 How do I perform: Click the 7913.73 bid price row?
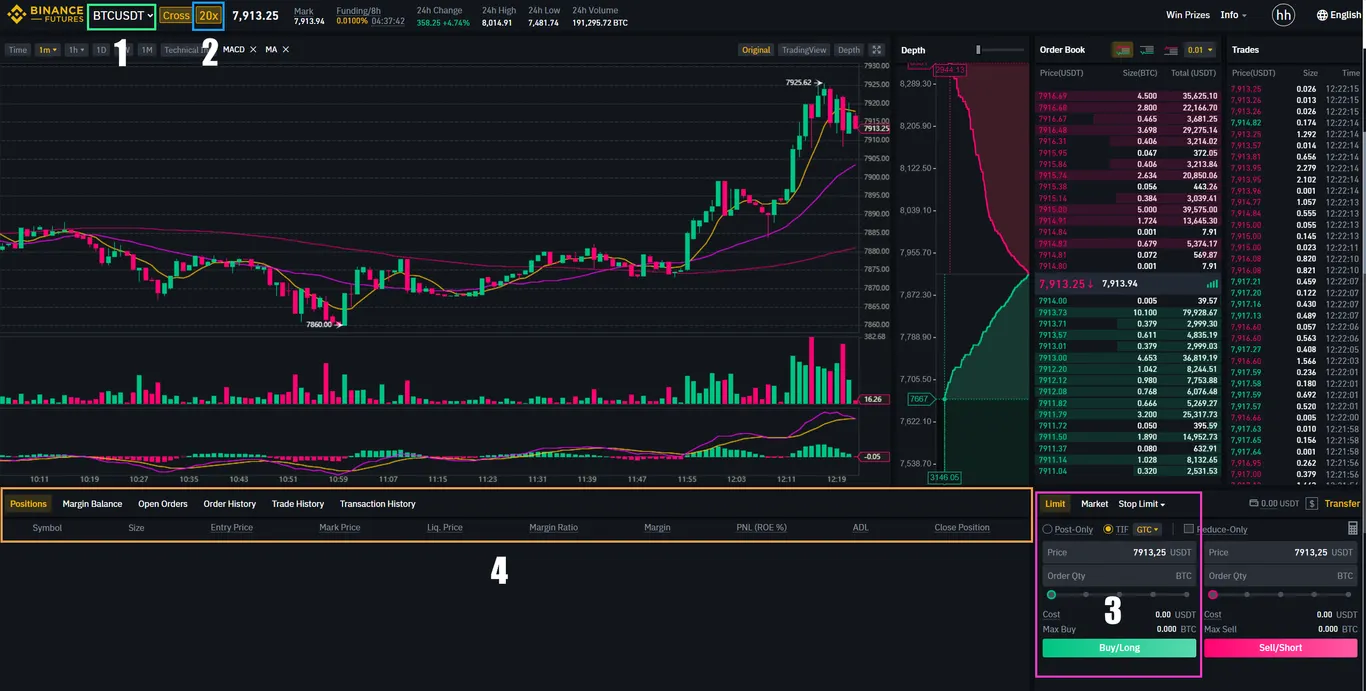(1127, 313)
